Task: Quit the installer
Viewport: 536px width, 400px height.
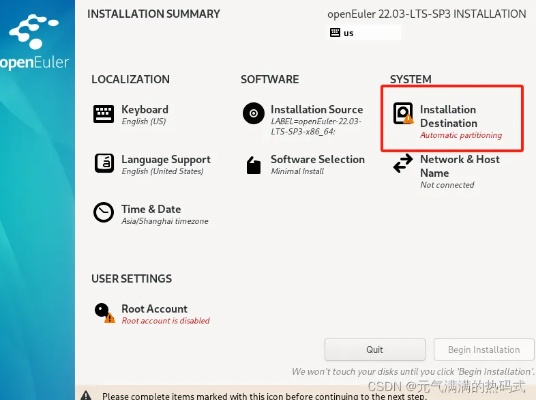Action: [375, 349]
